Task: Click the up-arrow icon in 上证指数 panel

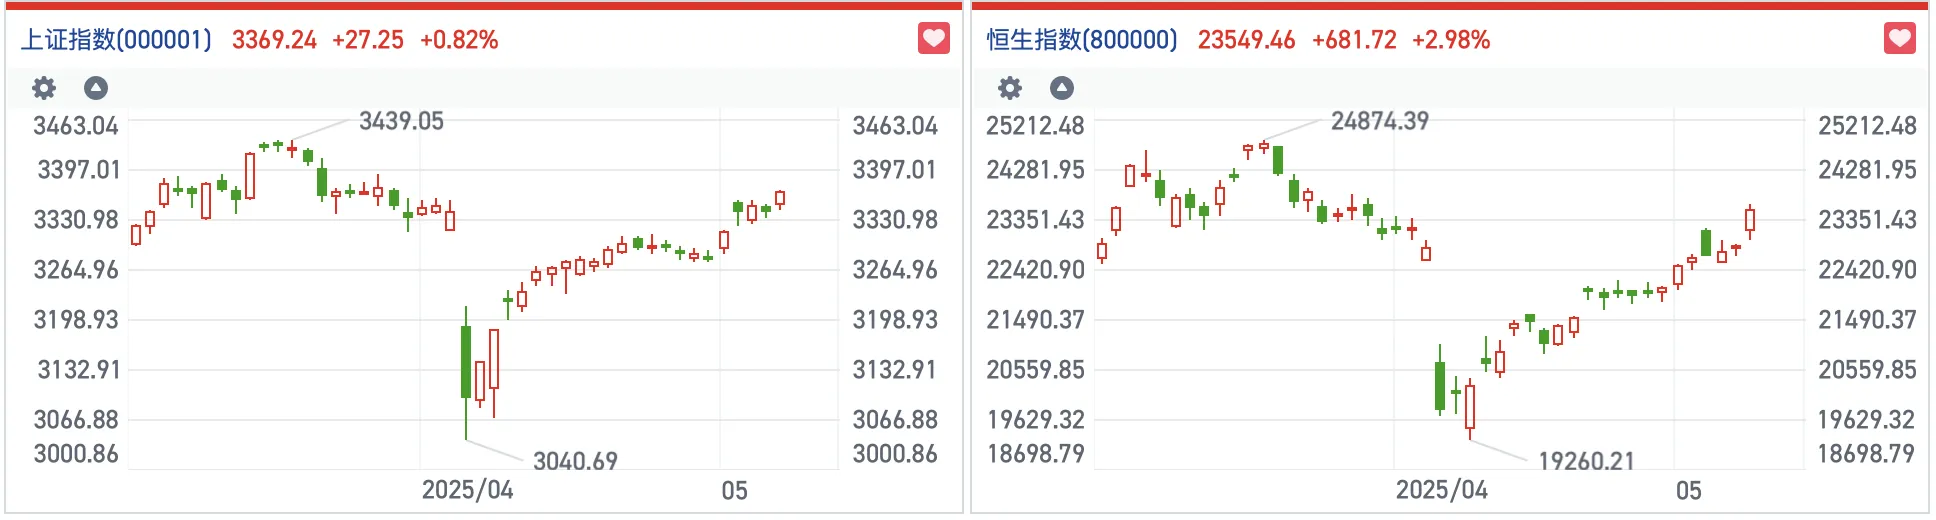Action: tap(96, 88)
